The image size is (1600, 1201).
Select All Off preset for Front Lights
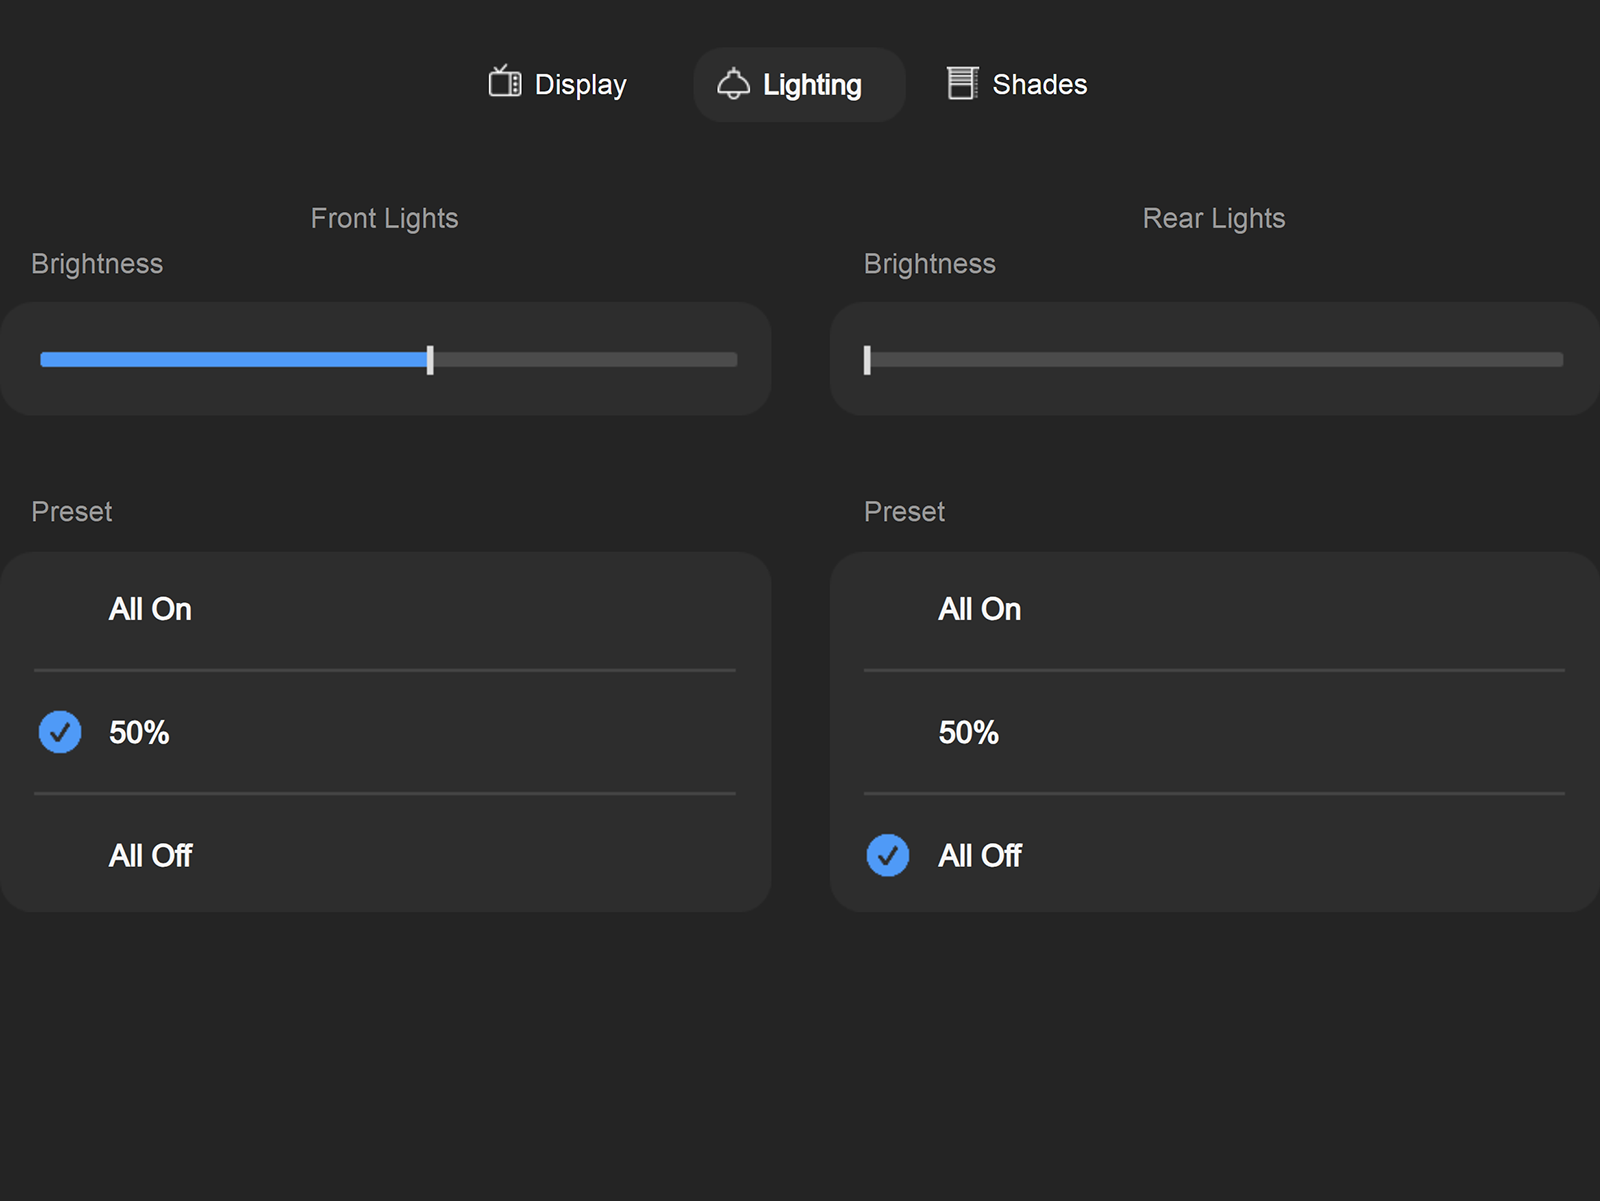(385, 855)
